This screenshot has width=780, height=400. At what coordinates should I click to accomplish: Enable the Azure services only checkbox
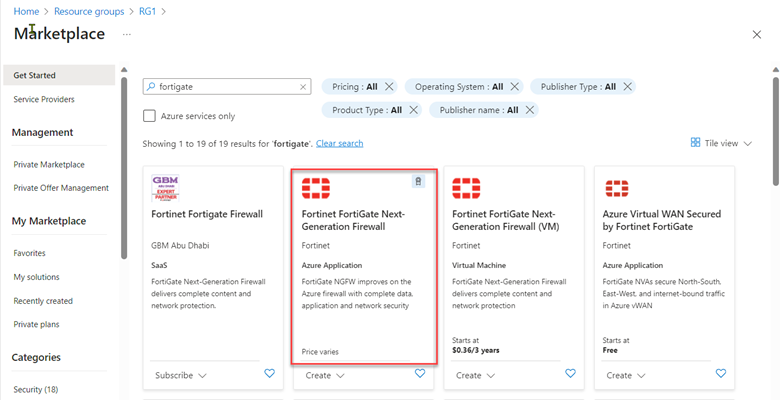[150, 116]
